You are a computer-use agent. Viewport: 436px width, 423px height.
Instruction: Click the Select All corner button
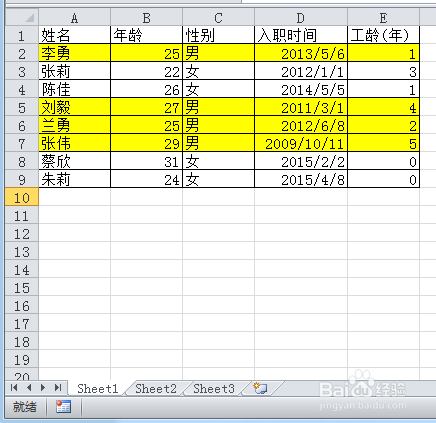click(x=22, y=17)
